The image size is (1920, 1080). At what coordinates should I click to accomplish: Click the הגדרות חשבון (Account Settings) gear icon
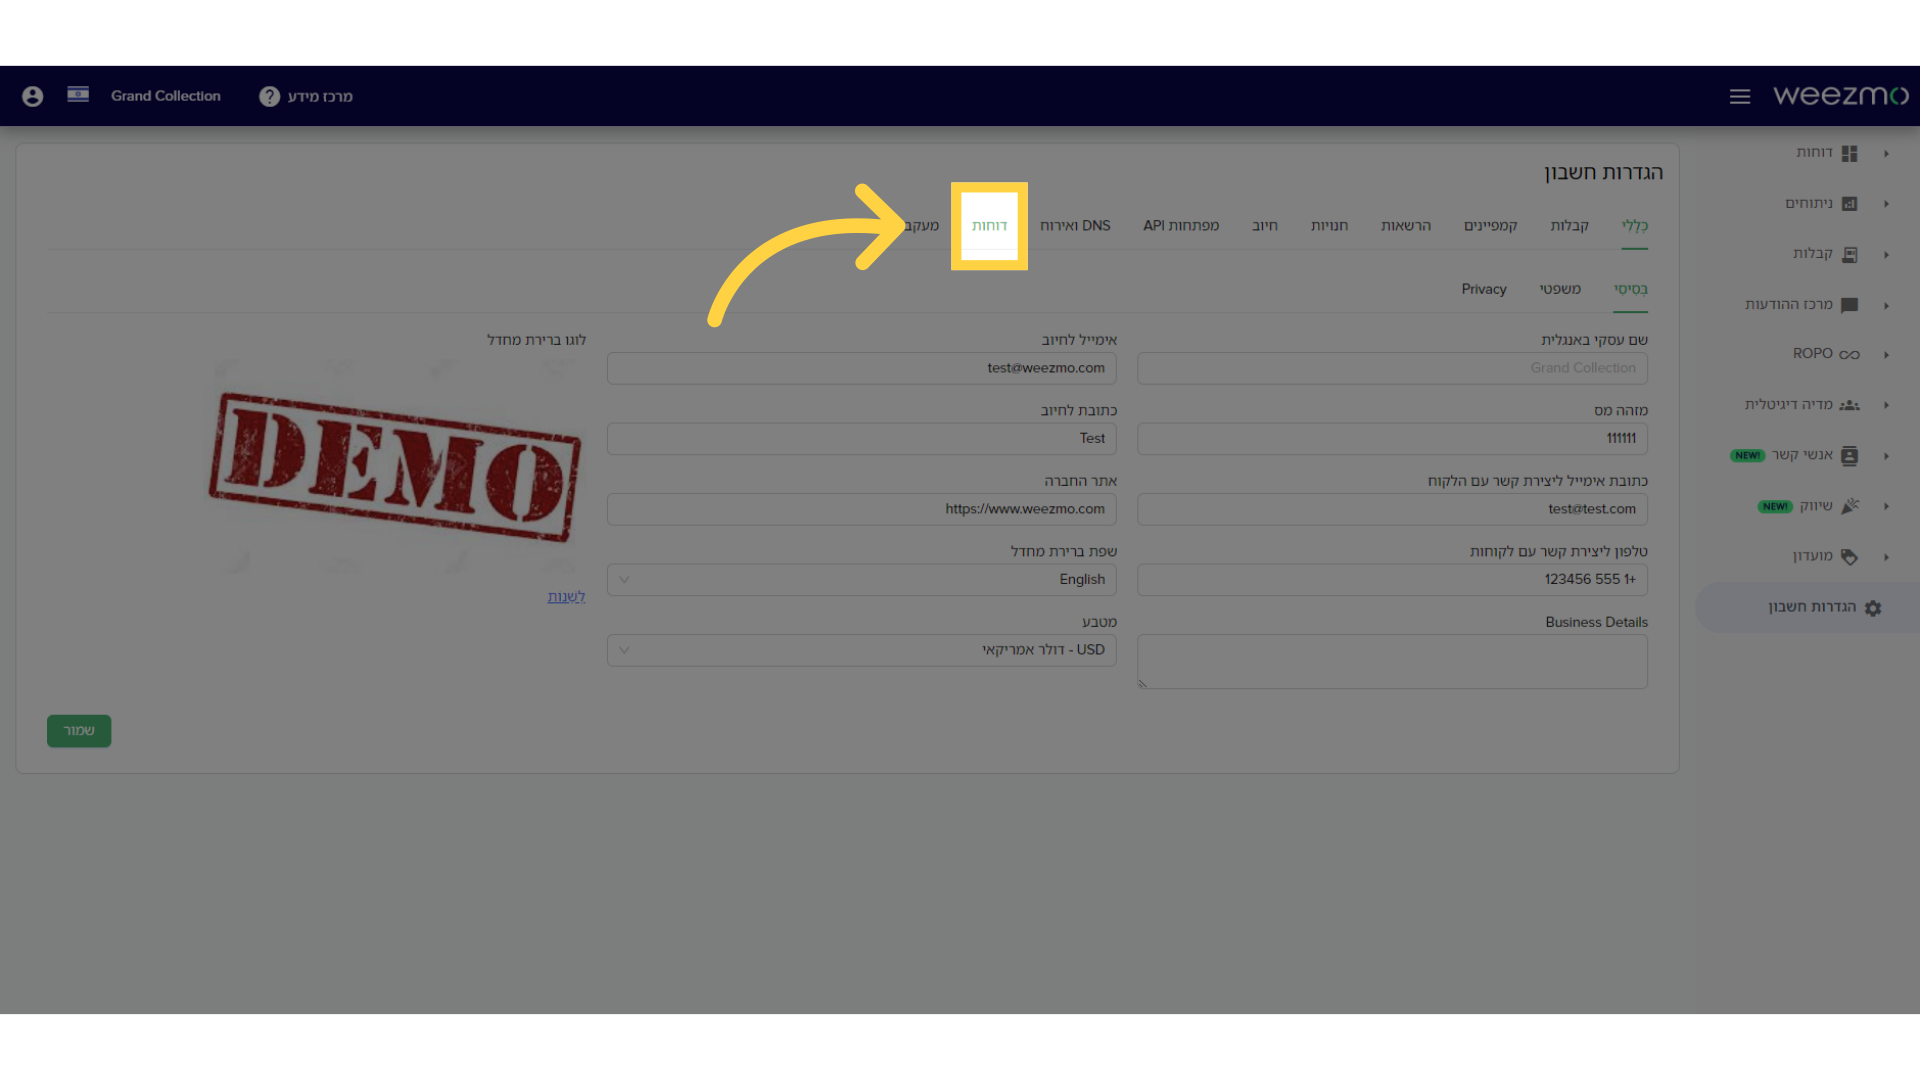pos(1873,607)
